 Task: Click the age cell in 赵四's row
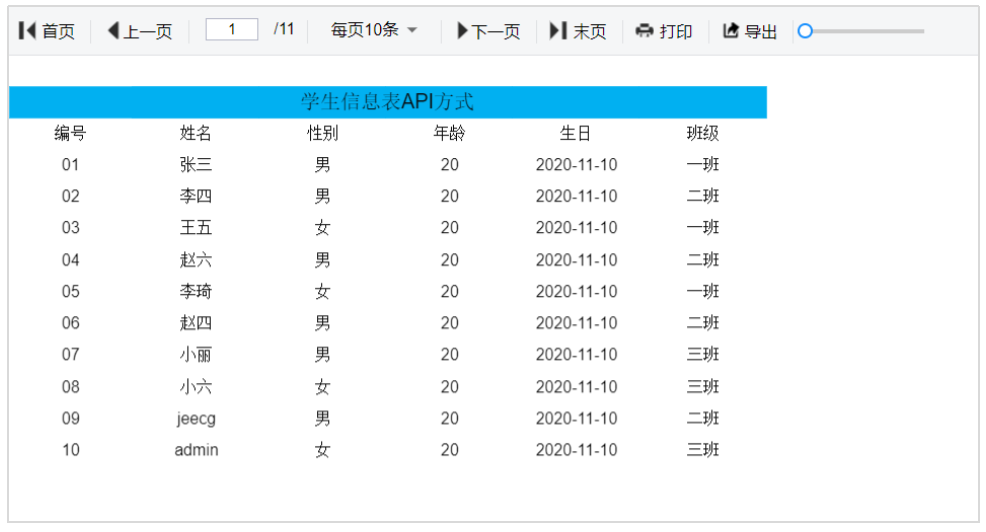(x=449, y=323)
